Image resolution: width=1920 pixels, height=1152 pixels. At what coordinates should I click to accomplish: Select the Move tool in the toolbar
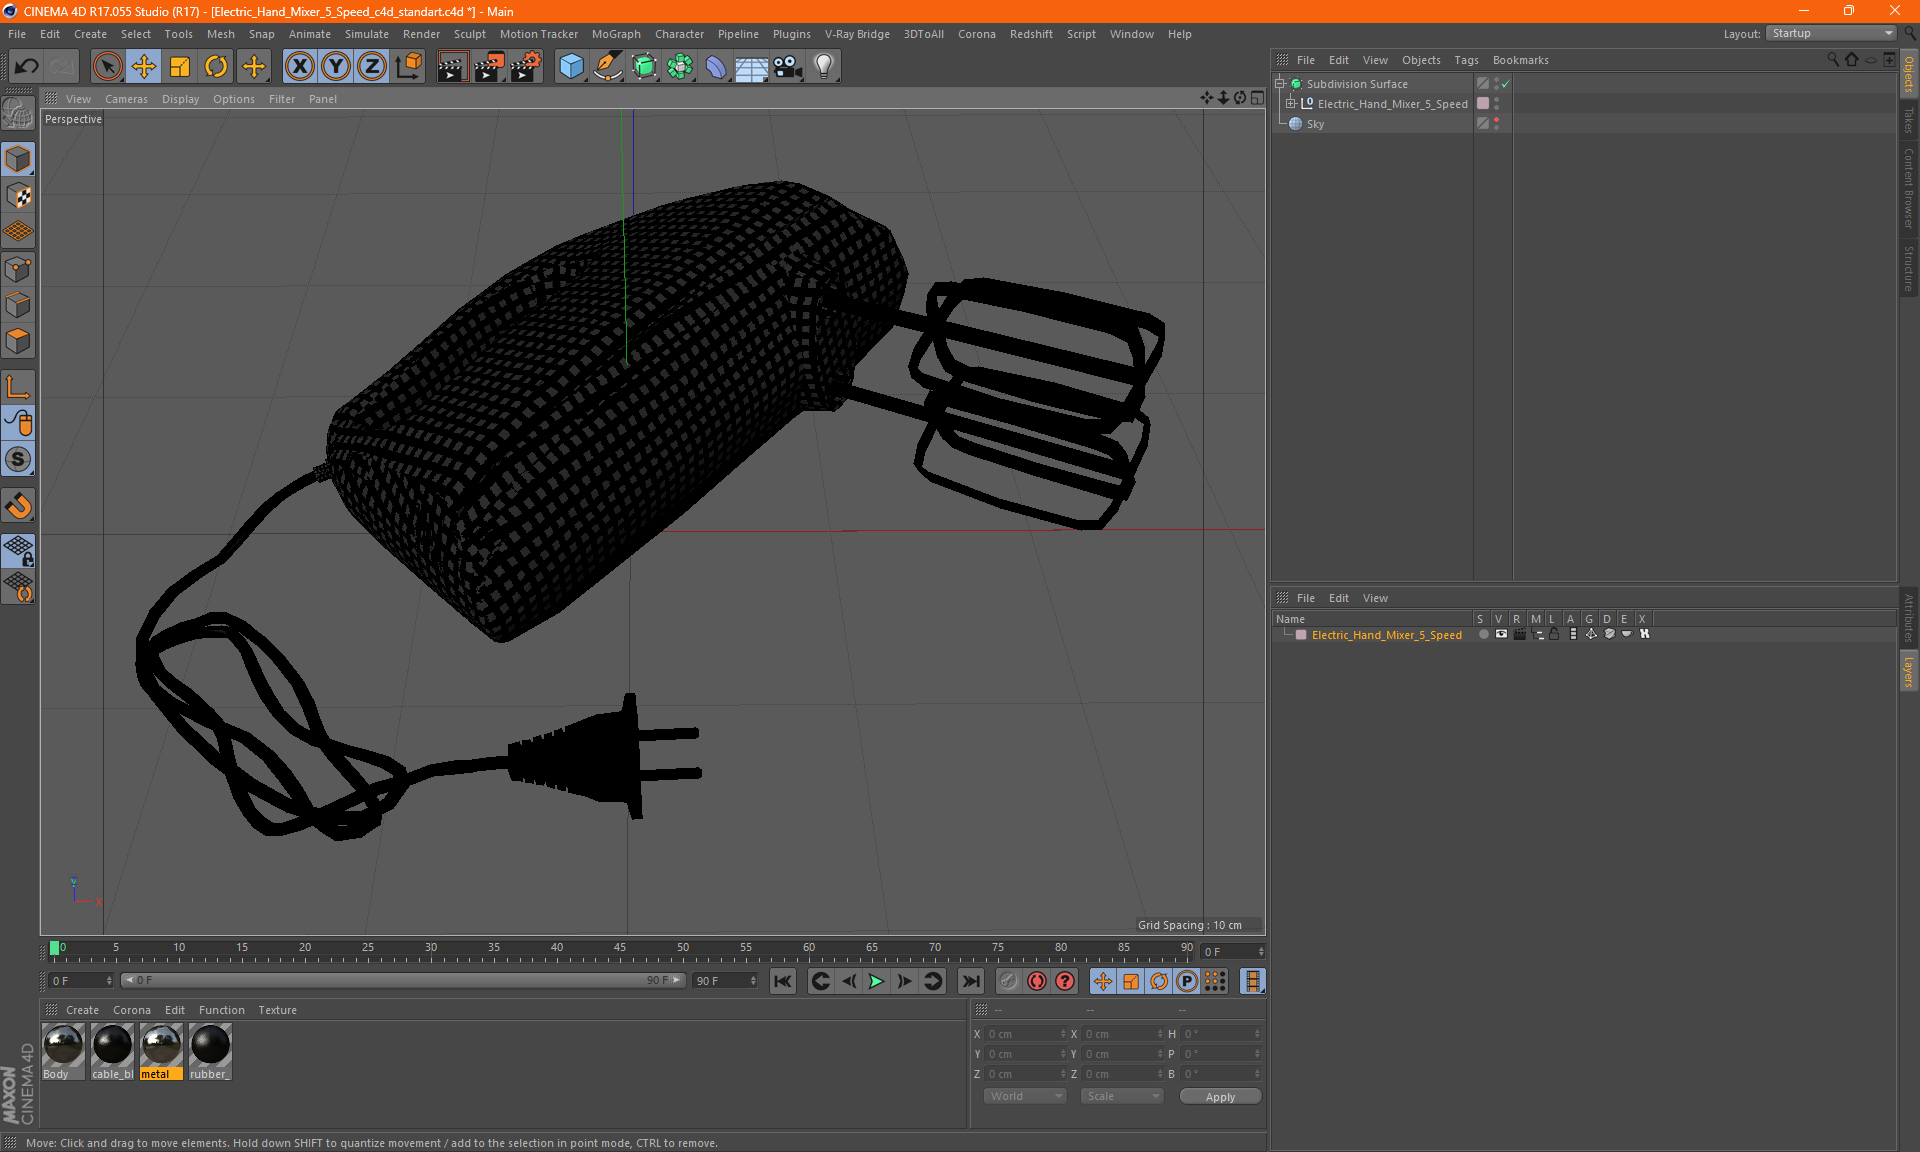tap(144, 67)
